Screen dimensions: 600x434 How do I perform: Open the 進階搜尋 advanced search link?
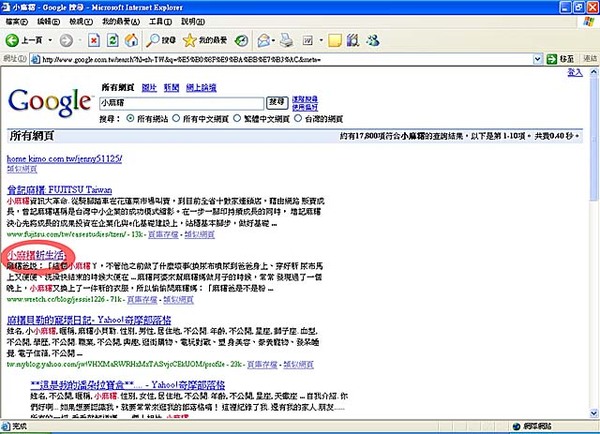pos(305,99)
